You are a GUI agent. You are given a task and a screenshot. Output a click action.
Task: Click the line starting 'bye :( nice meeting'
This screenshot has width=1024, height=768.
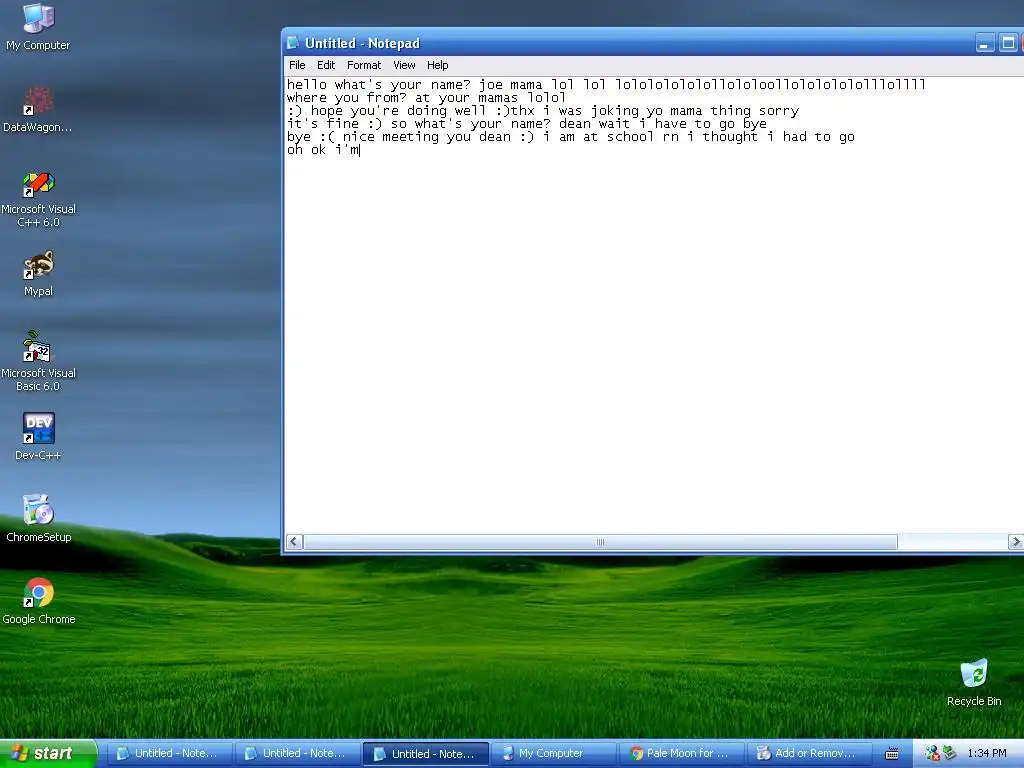click(570, 136)
